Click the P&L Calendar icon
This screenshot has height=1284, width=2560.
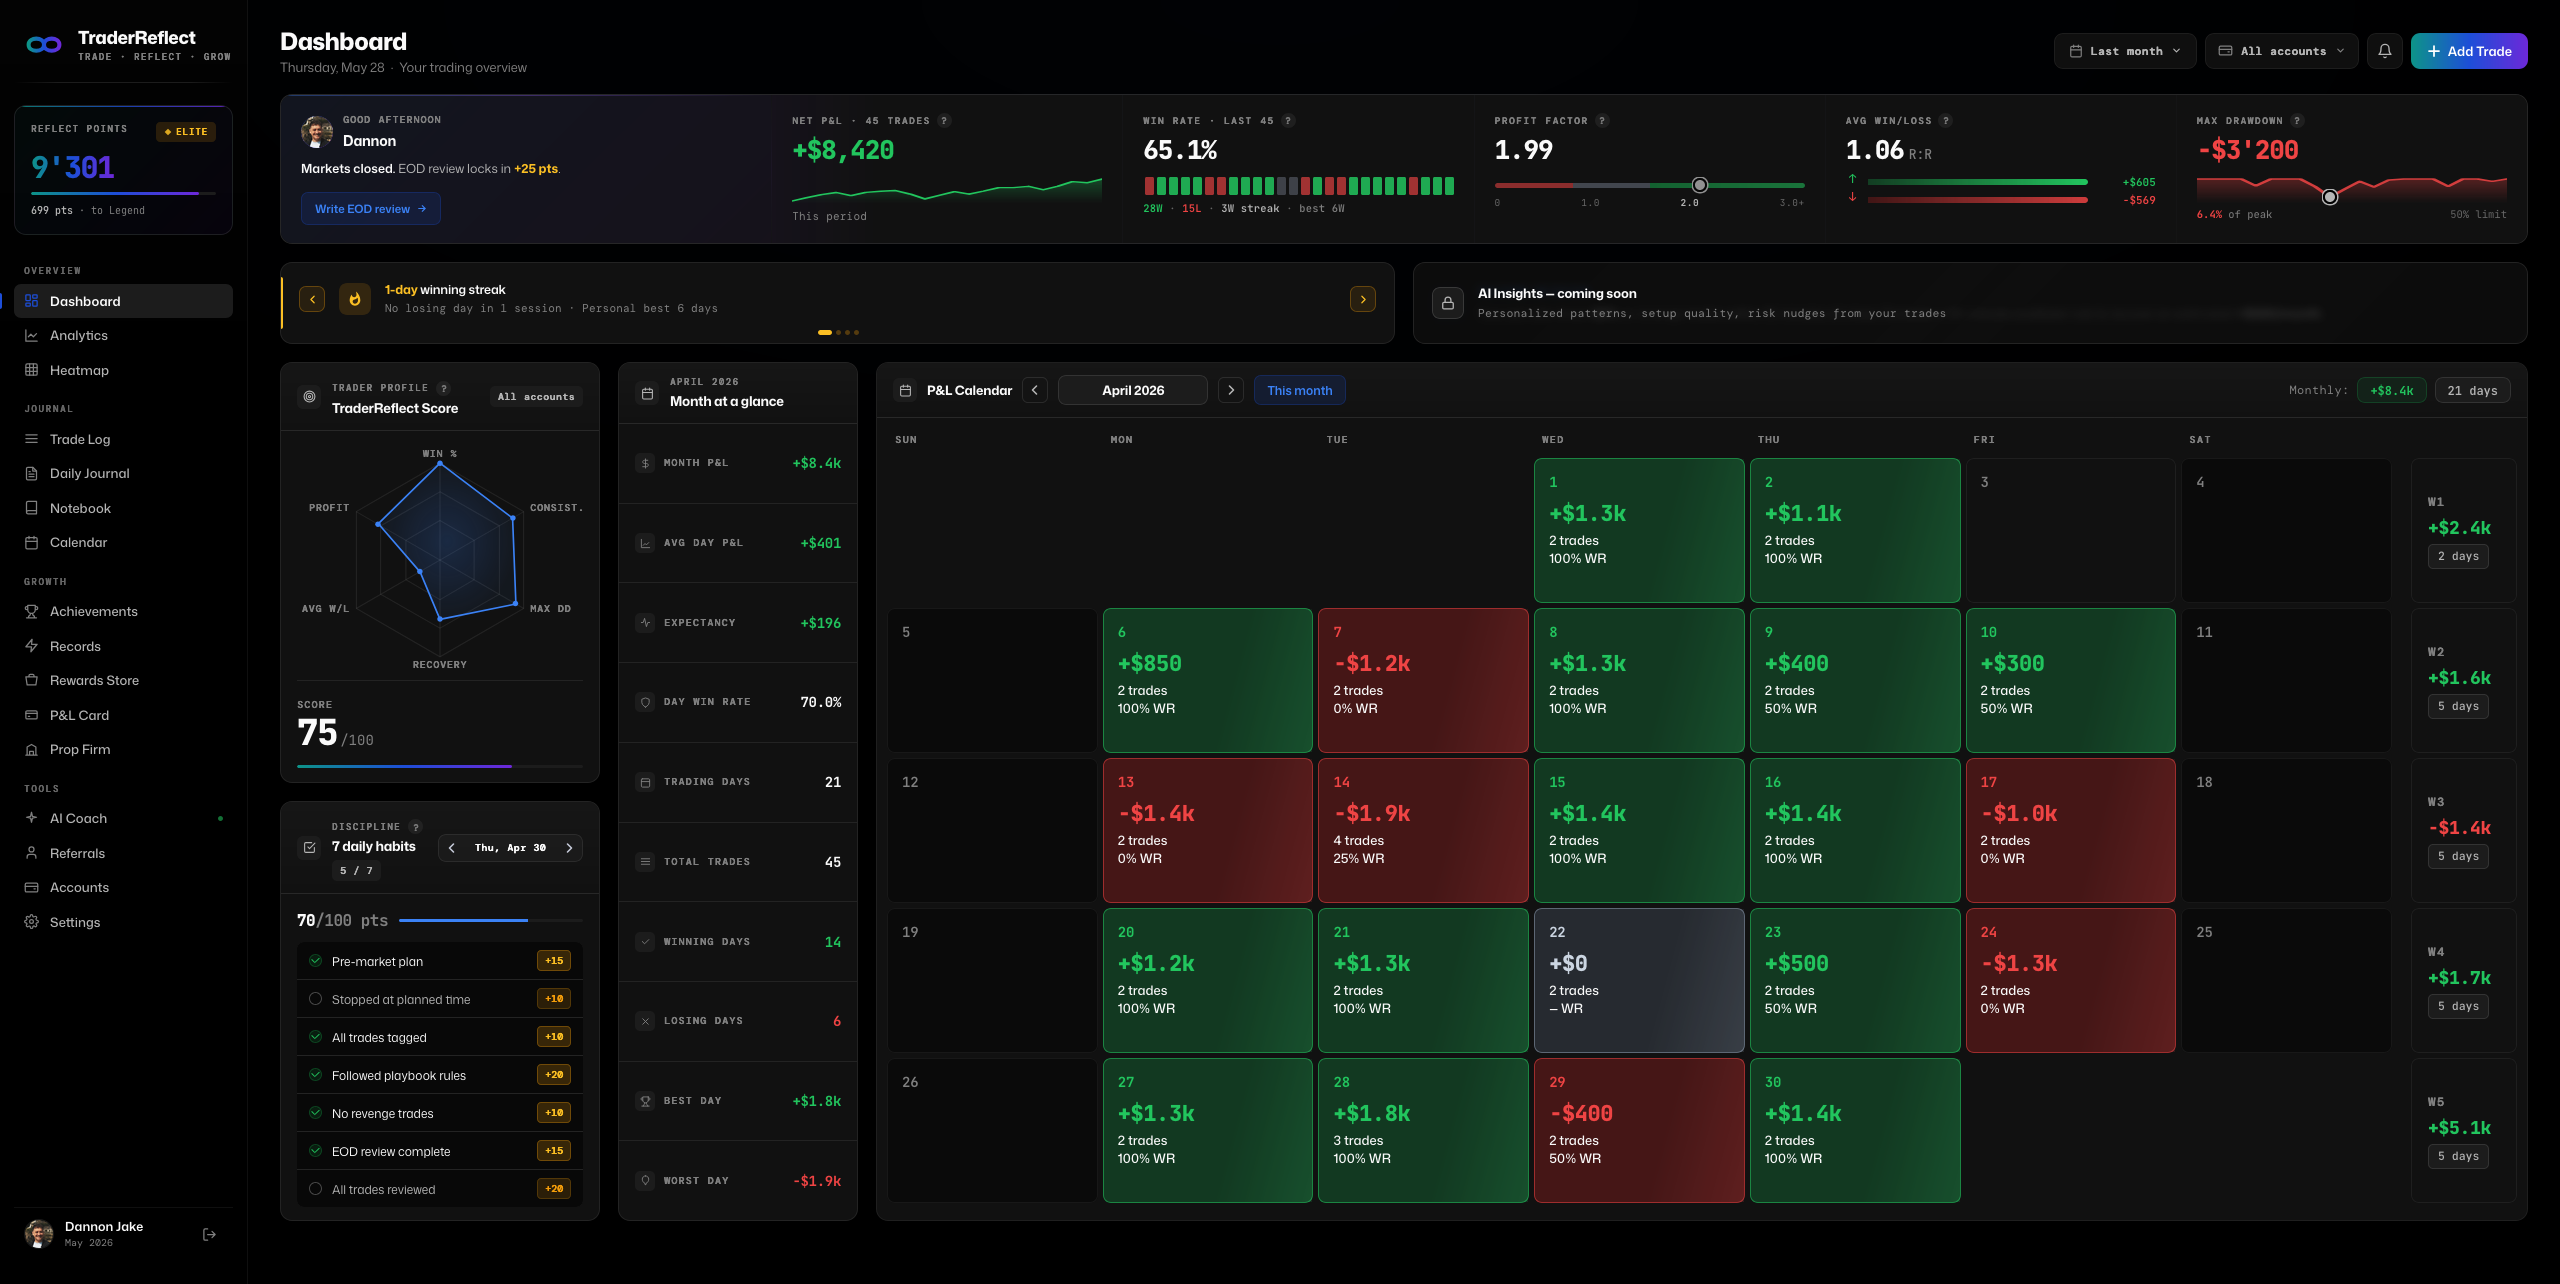tap(905, 390)
